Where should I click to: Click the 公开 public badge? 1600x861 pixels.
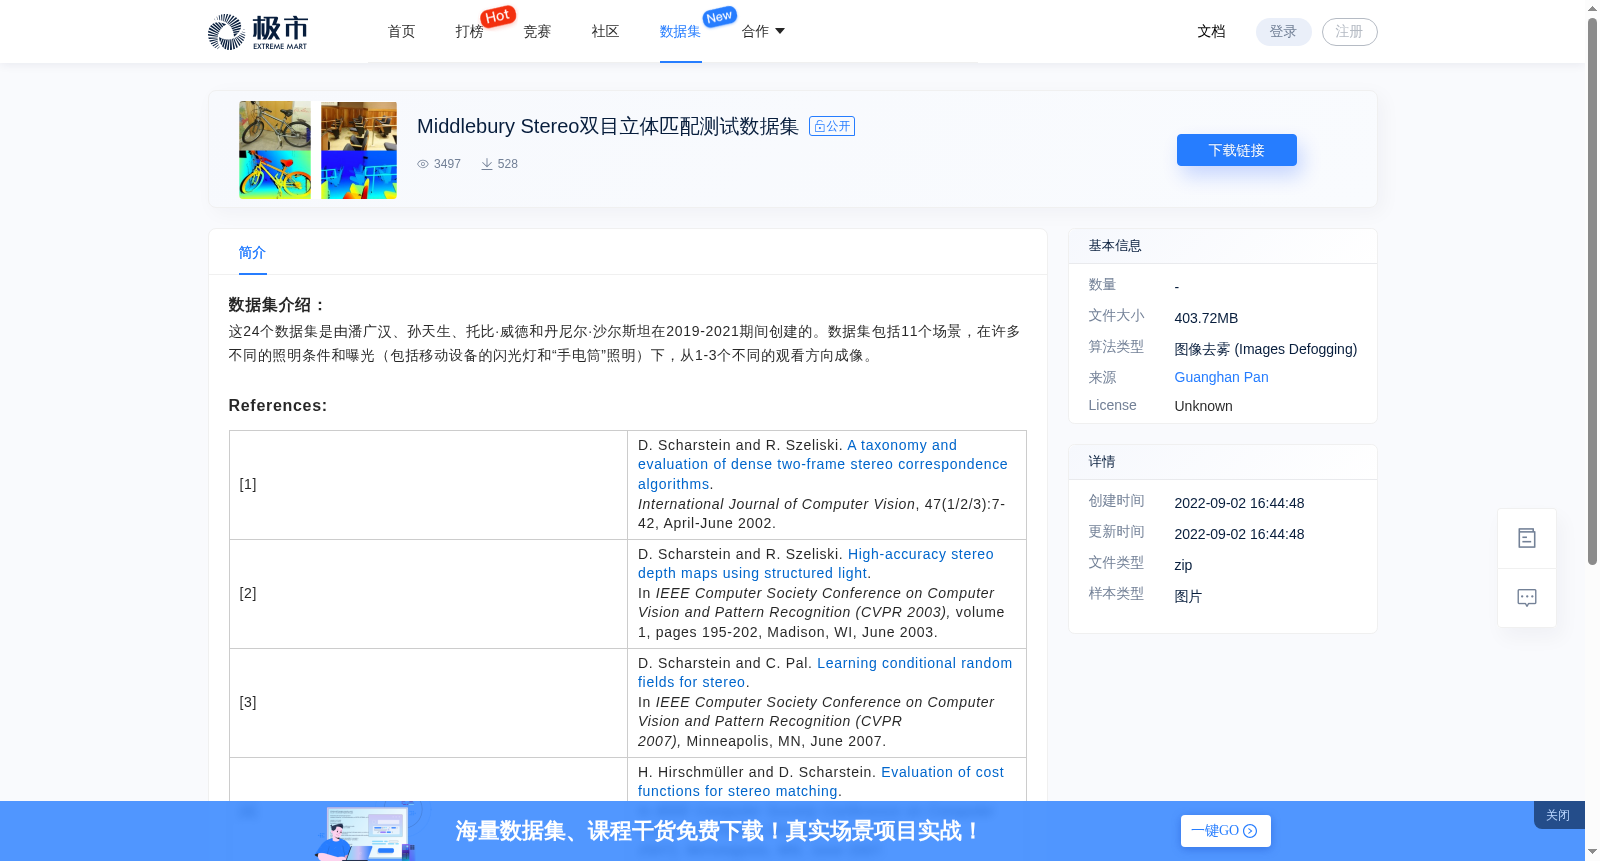832,126
